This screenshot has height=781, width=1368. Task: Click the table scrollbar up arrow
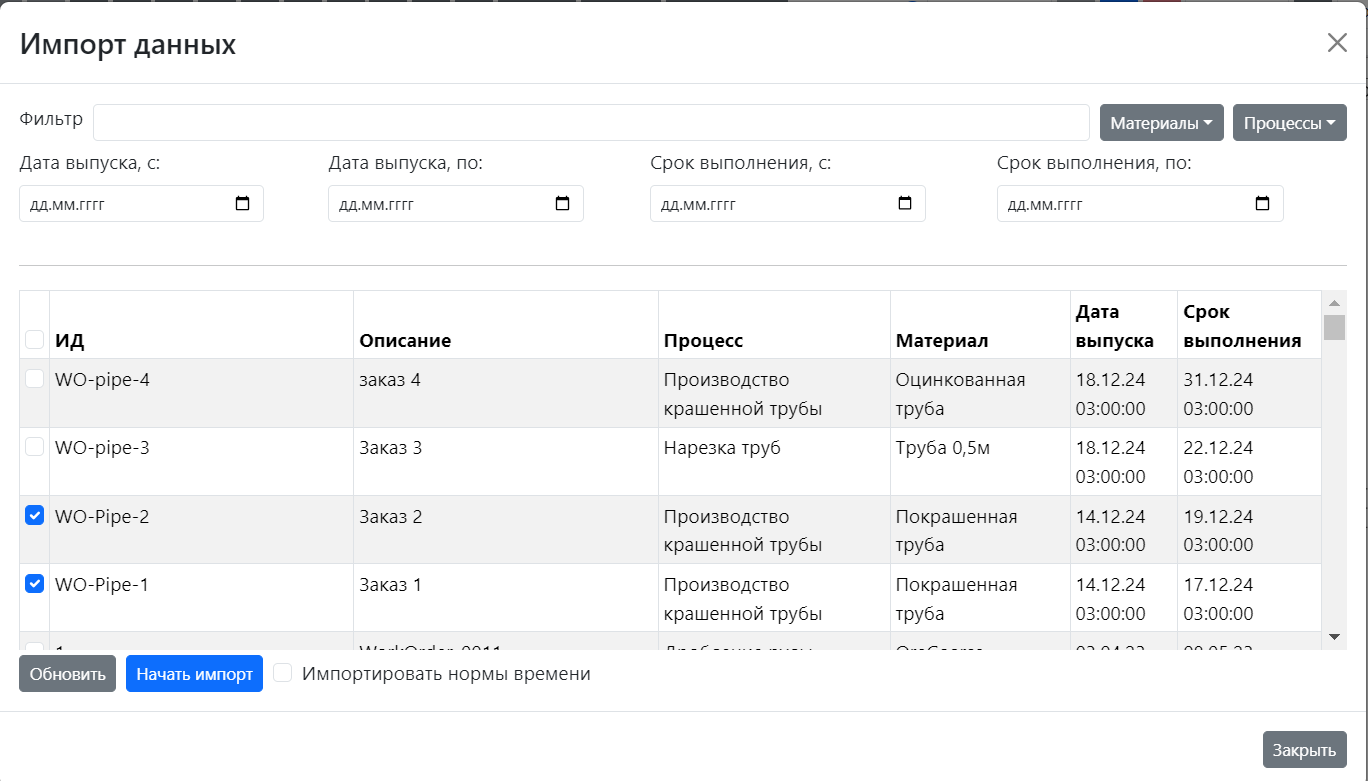[1334, 302]
